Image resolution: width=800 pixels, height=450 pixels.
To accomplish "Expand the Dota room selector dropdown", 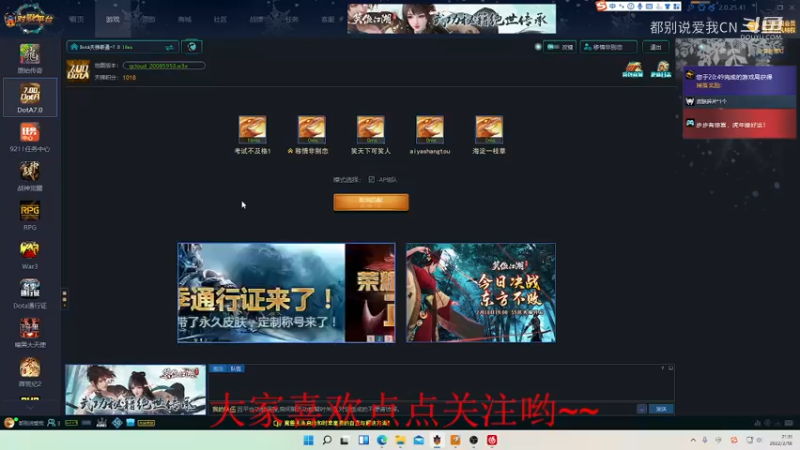I will pos(122,47).
